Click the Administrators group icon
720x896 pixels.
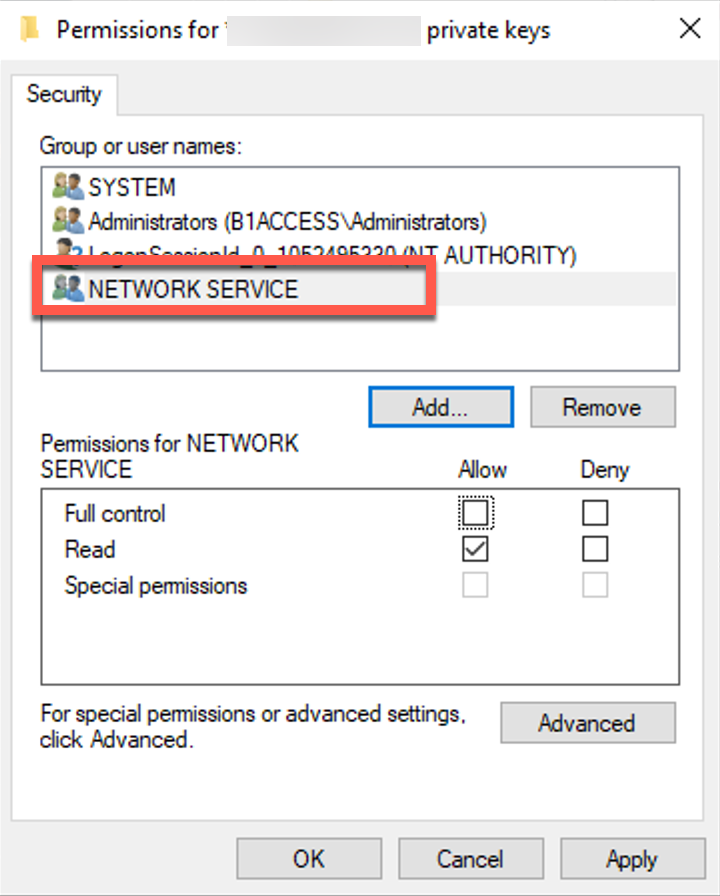coord(68,221)
